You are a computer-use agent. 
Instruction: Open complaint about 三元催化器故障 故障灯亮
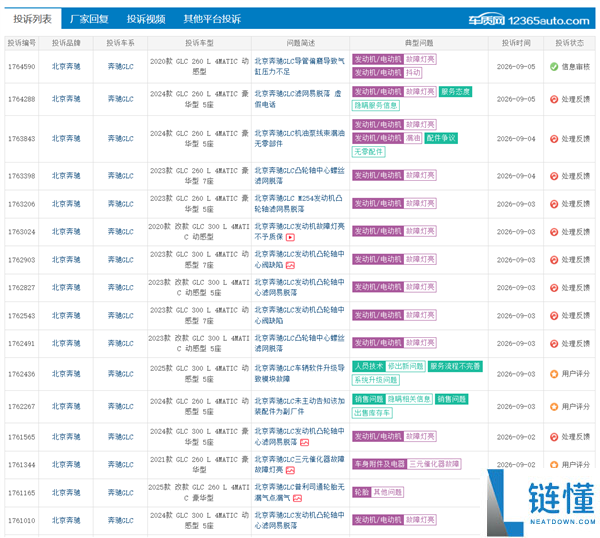tap(300, 464)
